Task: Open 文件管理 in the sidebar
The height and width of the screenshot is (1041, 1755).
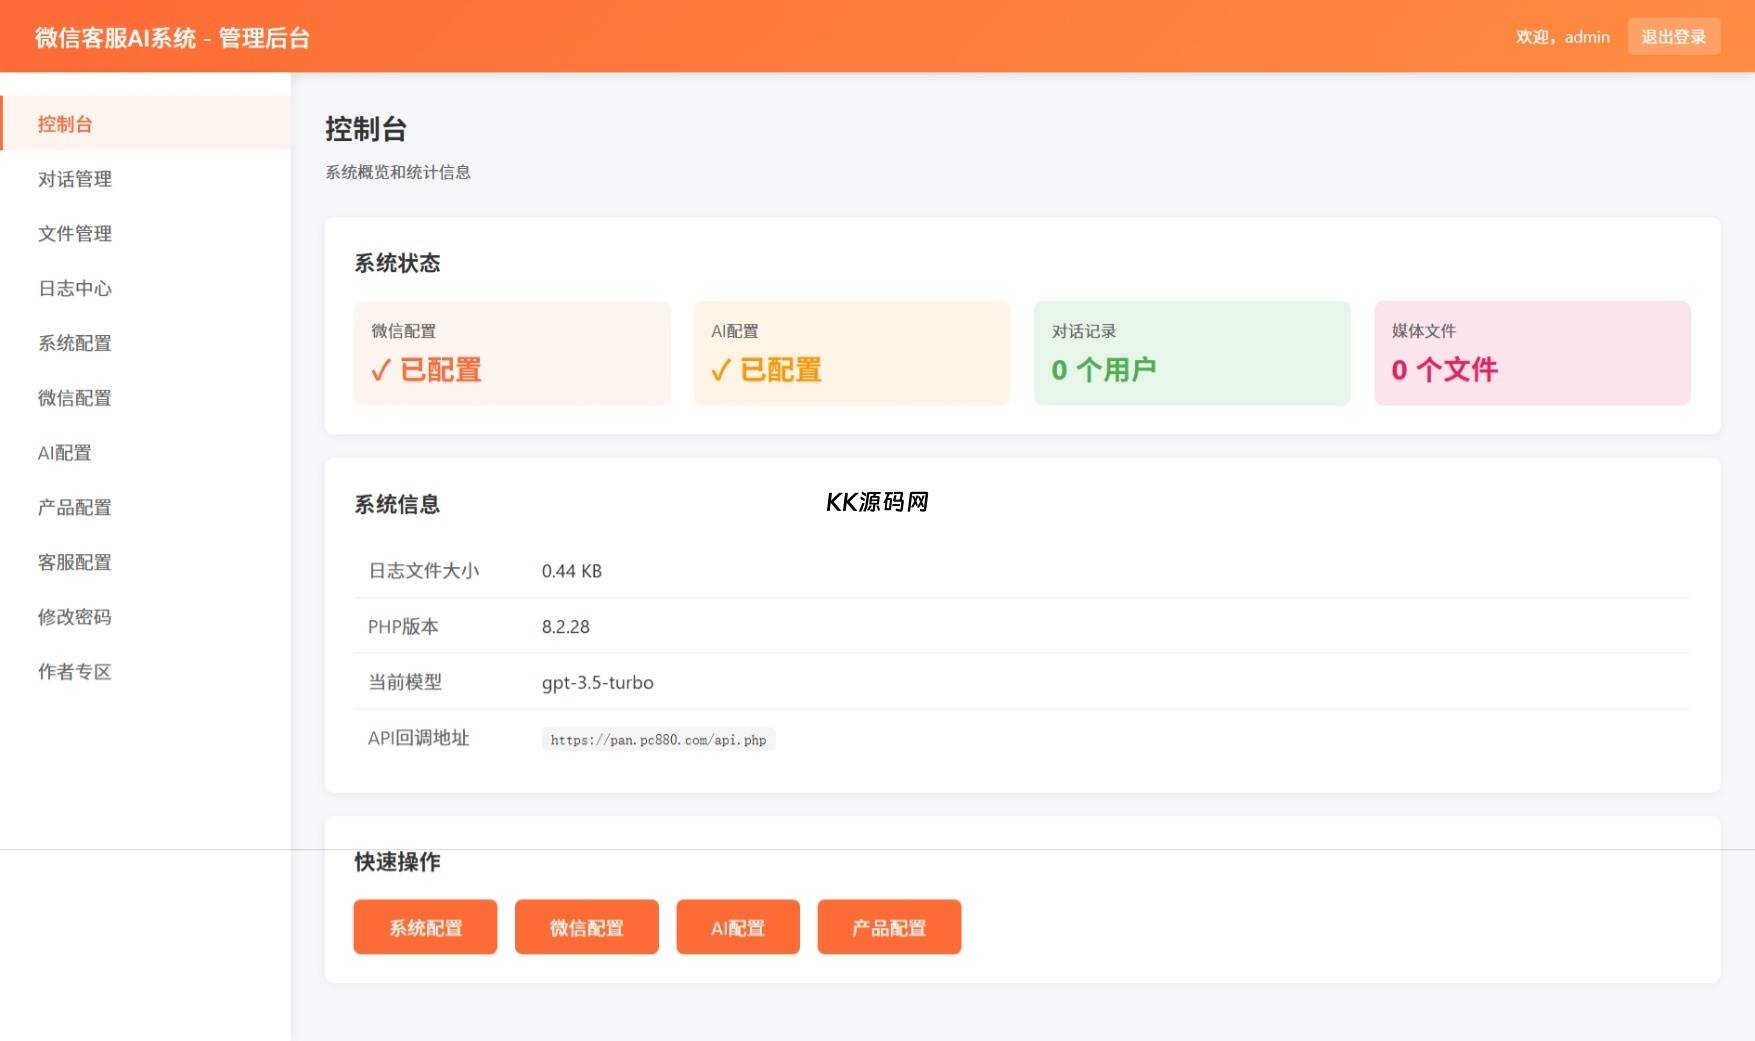Action: [74, 233]
